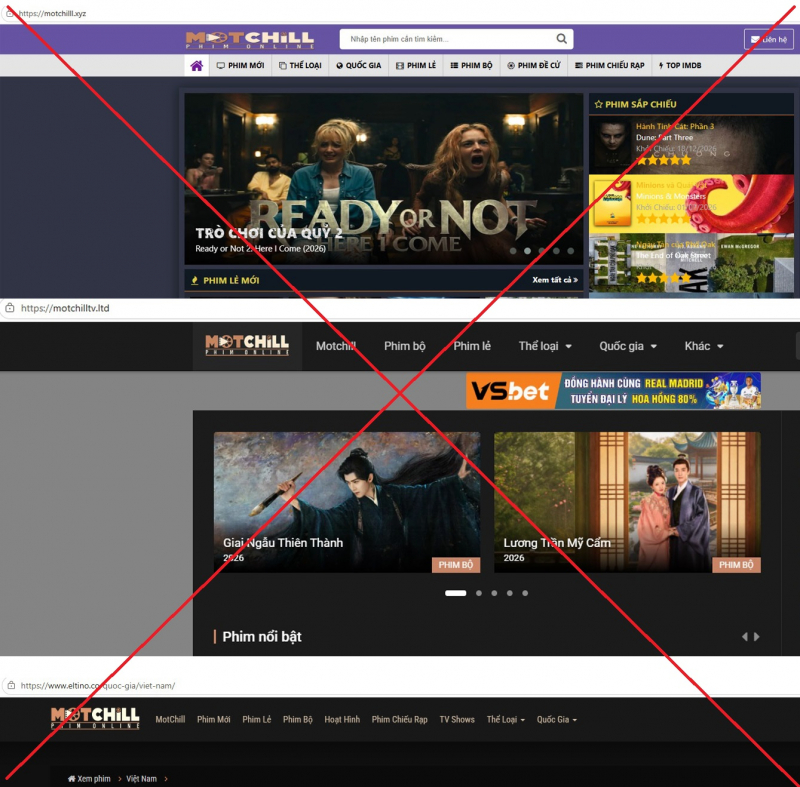Select the last carousel dot on motchilltv.ltd

(x=525, y=593)
